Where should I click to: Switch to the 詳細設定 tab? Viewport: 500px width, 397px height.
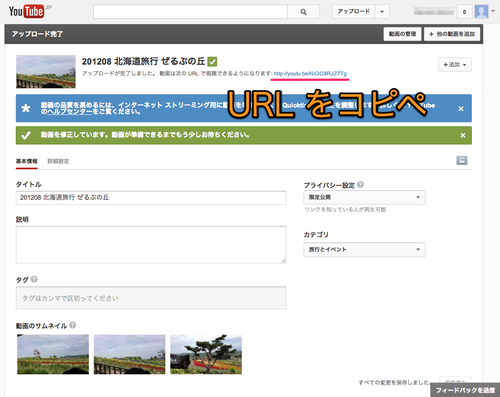(x=58, y=161)
